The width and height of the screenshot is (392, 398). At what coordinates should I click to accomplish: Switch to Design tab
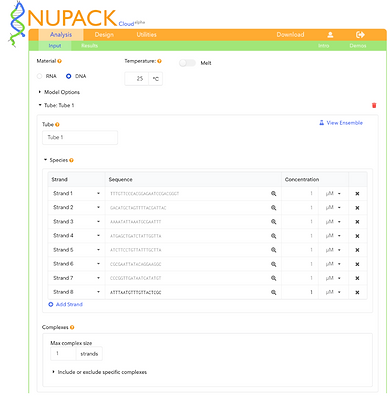[x=104, y=35]
